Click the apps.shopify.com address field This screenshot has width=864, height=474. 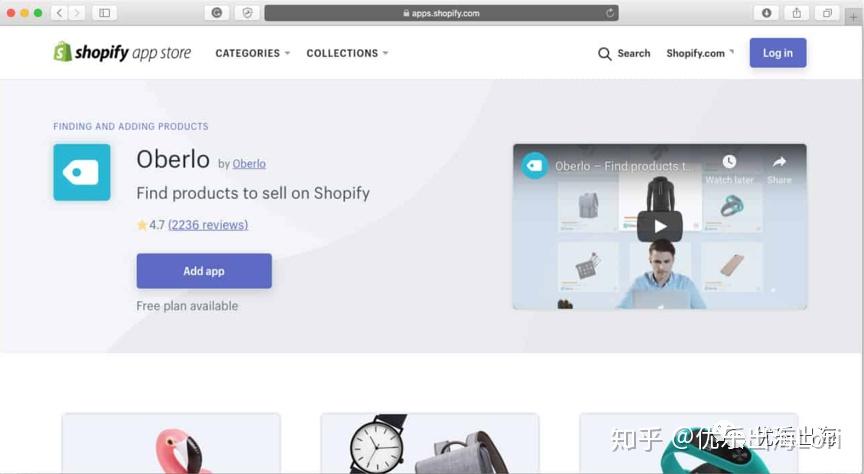(441, 13)
